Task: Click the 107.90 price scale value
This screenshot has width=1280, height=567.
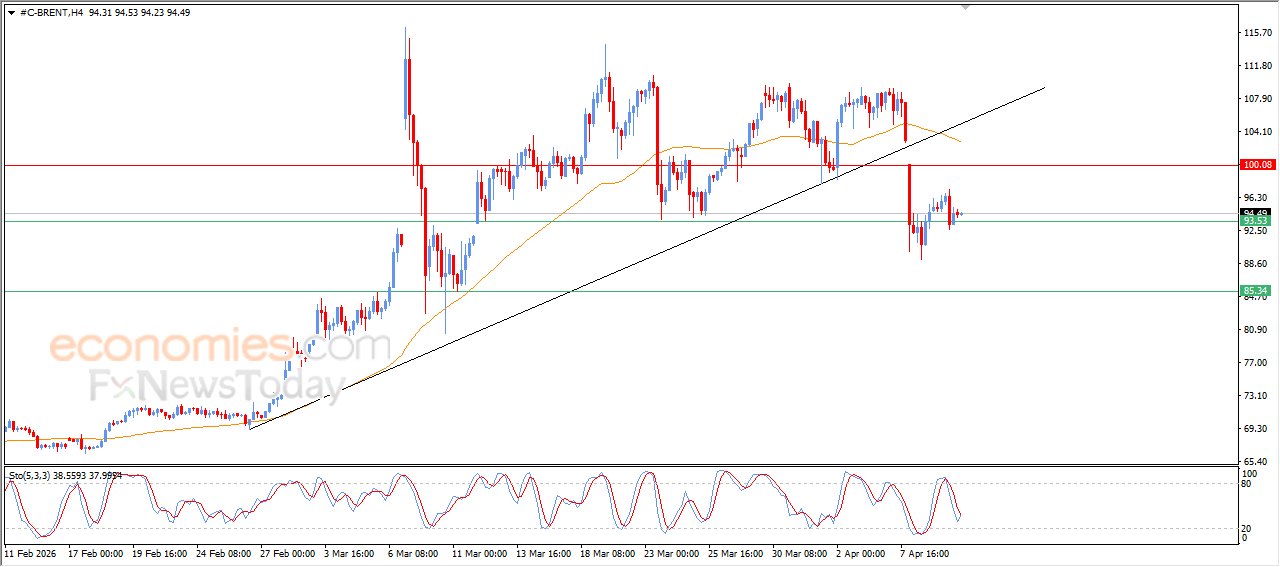Action: [1256, 99]
